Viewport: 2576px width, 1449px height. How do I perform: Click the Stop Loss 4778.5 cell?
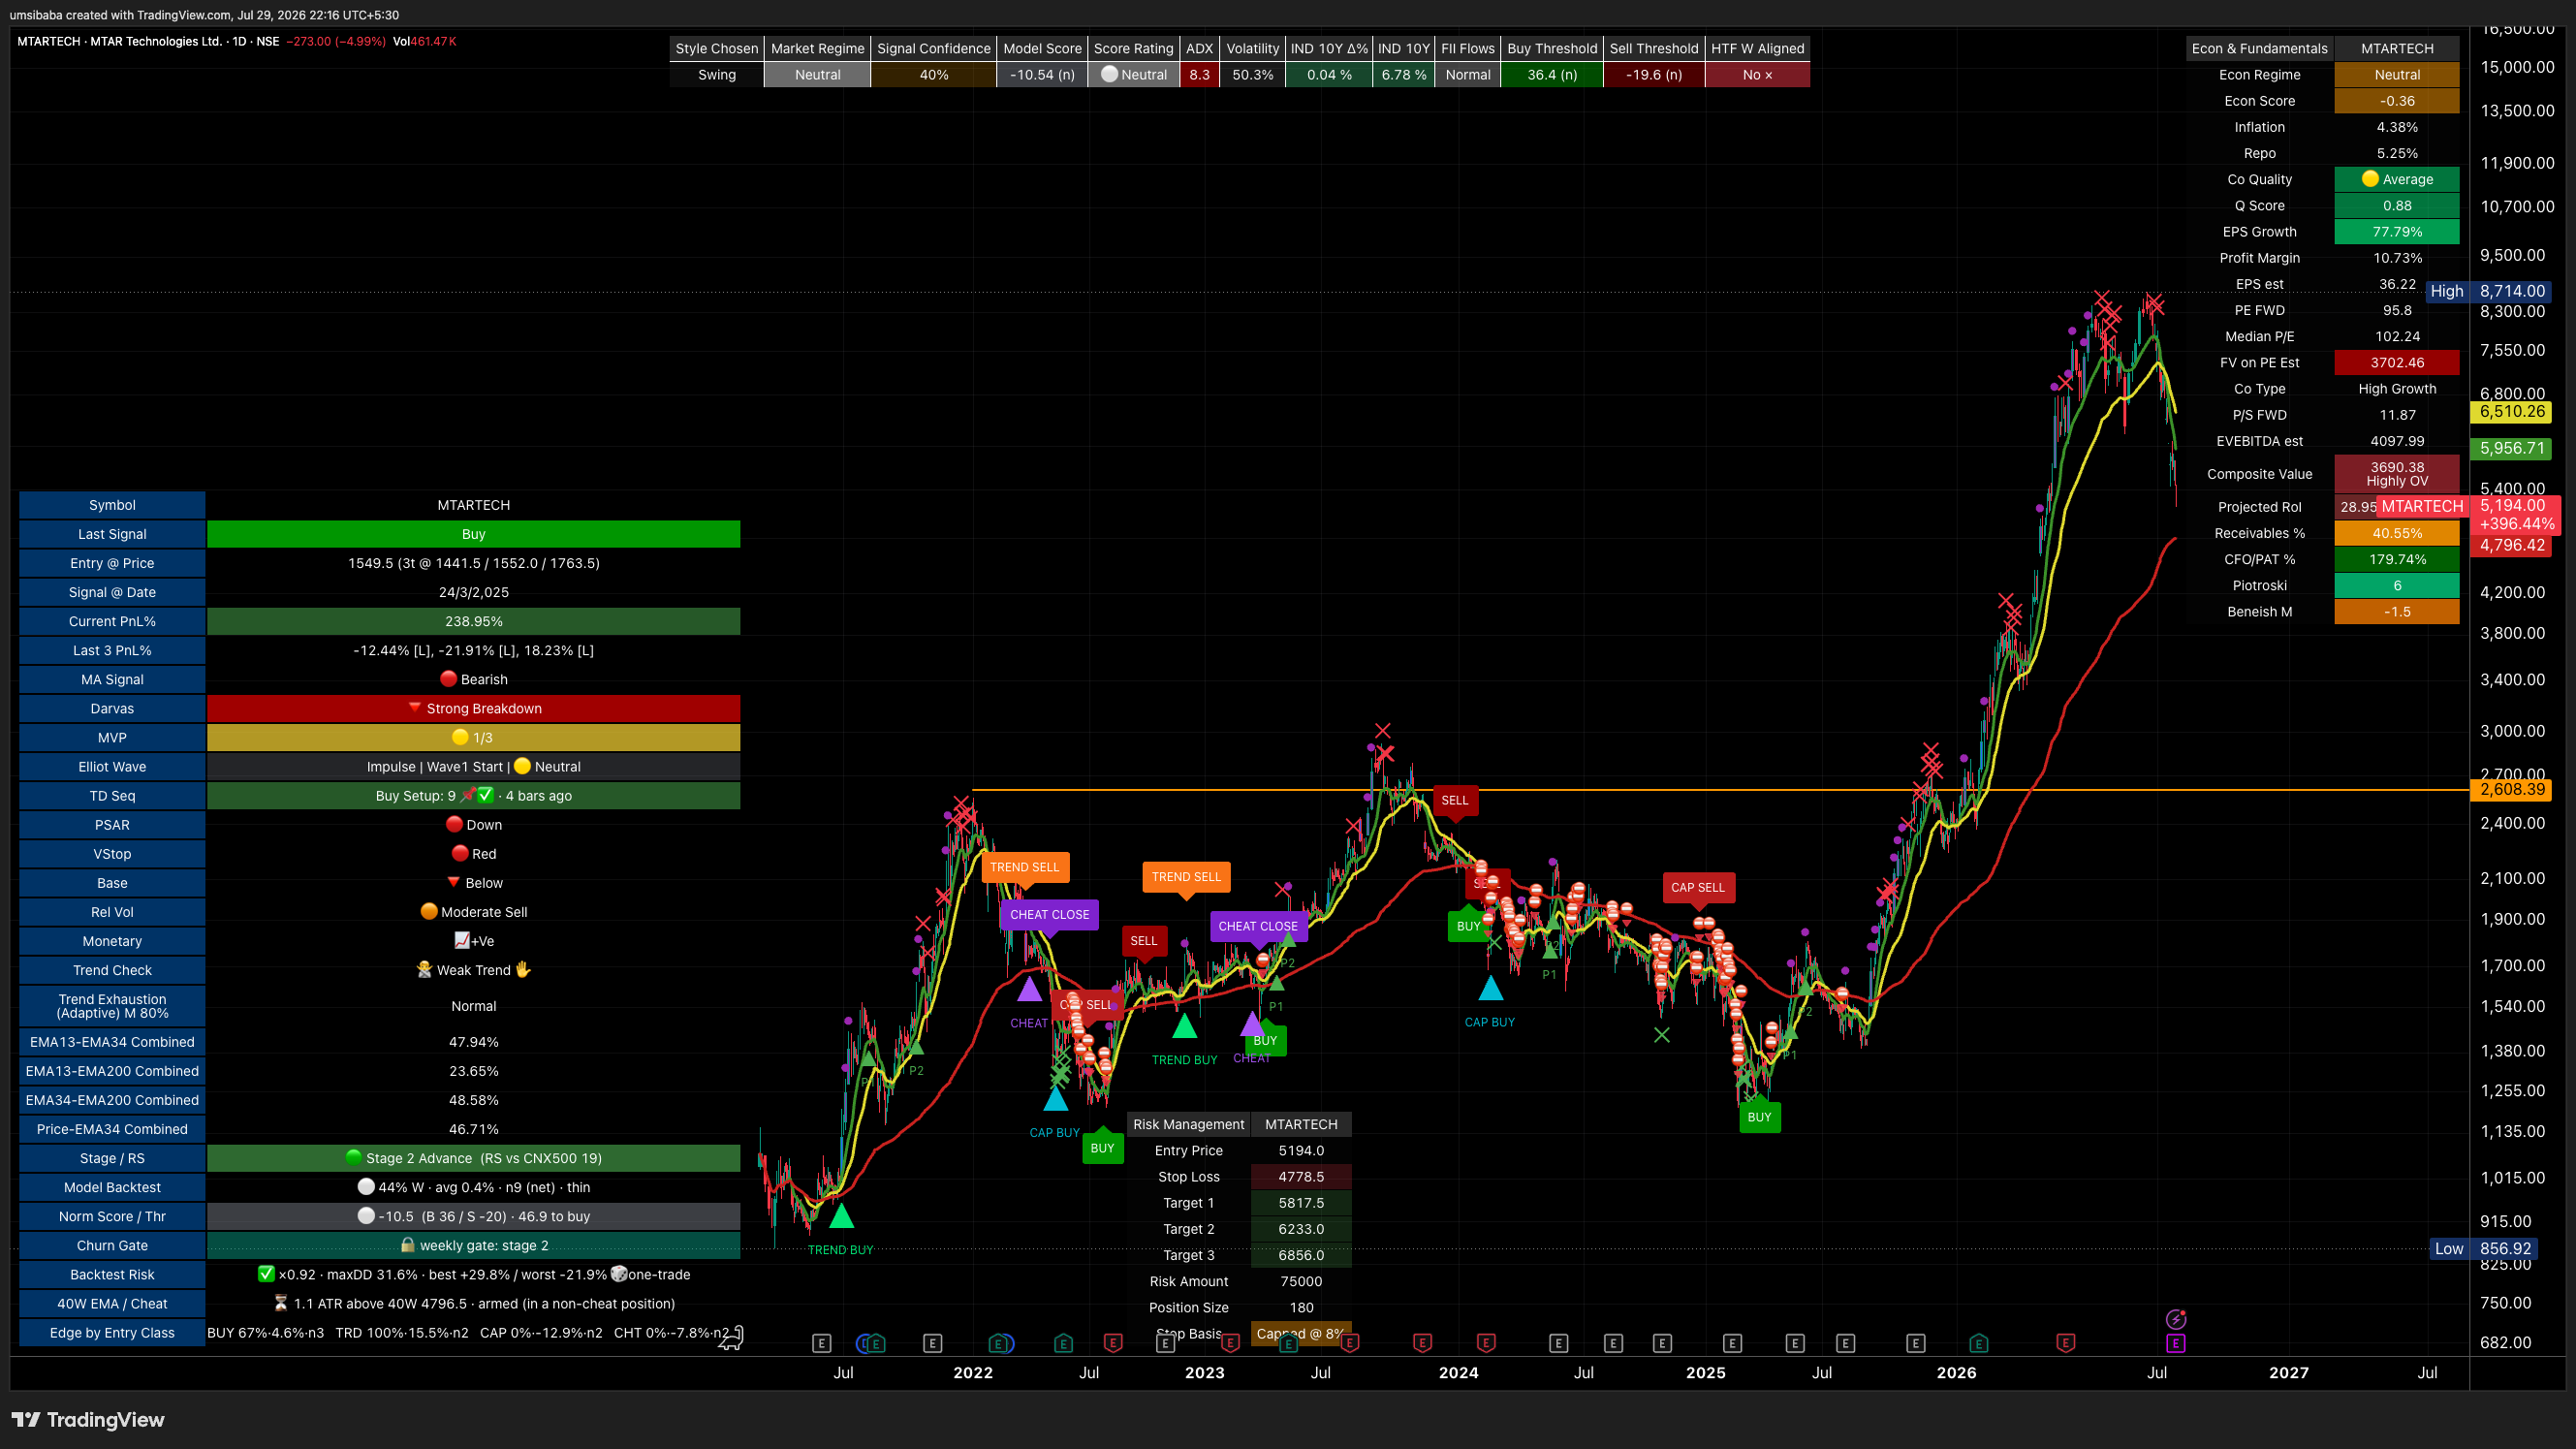tap(1301, 1177)
